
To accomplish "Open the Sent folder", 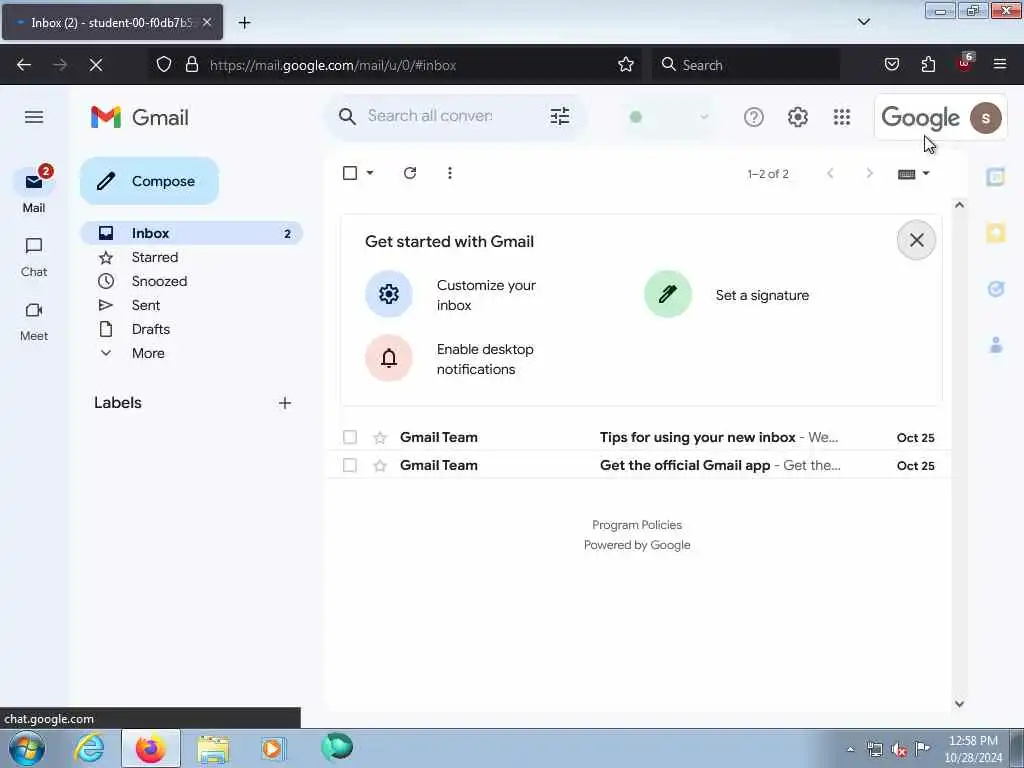I will point(146,305).
